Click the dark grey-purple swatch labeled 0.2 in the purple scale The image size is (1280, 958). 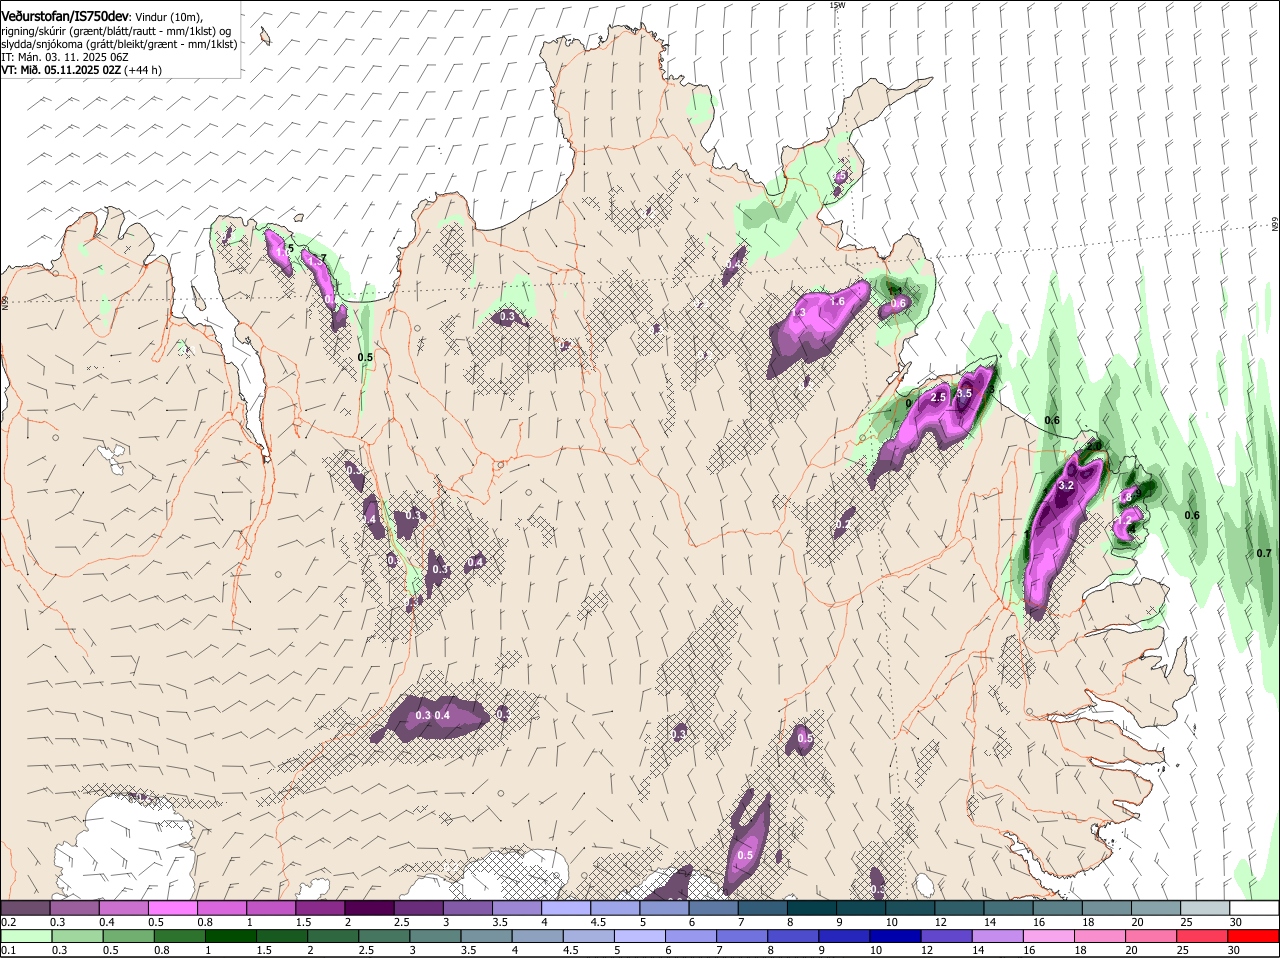25,908
